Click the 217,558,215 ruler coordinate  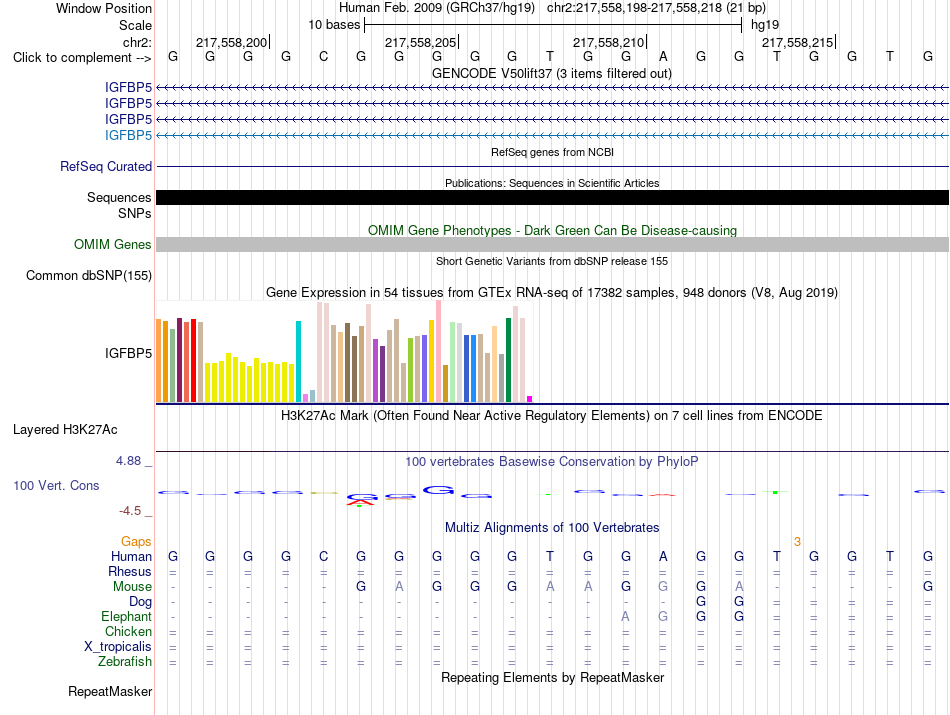point(797,42)
